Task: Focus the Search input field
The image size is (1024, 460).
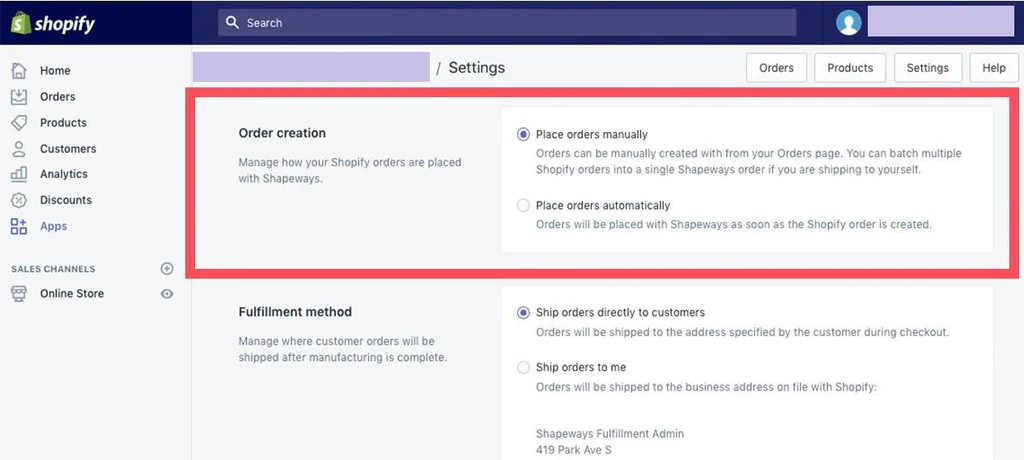Action: click(507, 23)
